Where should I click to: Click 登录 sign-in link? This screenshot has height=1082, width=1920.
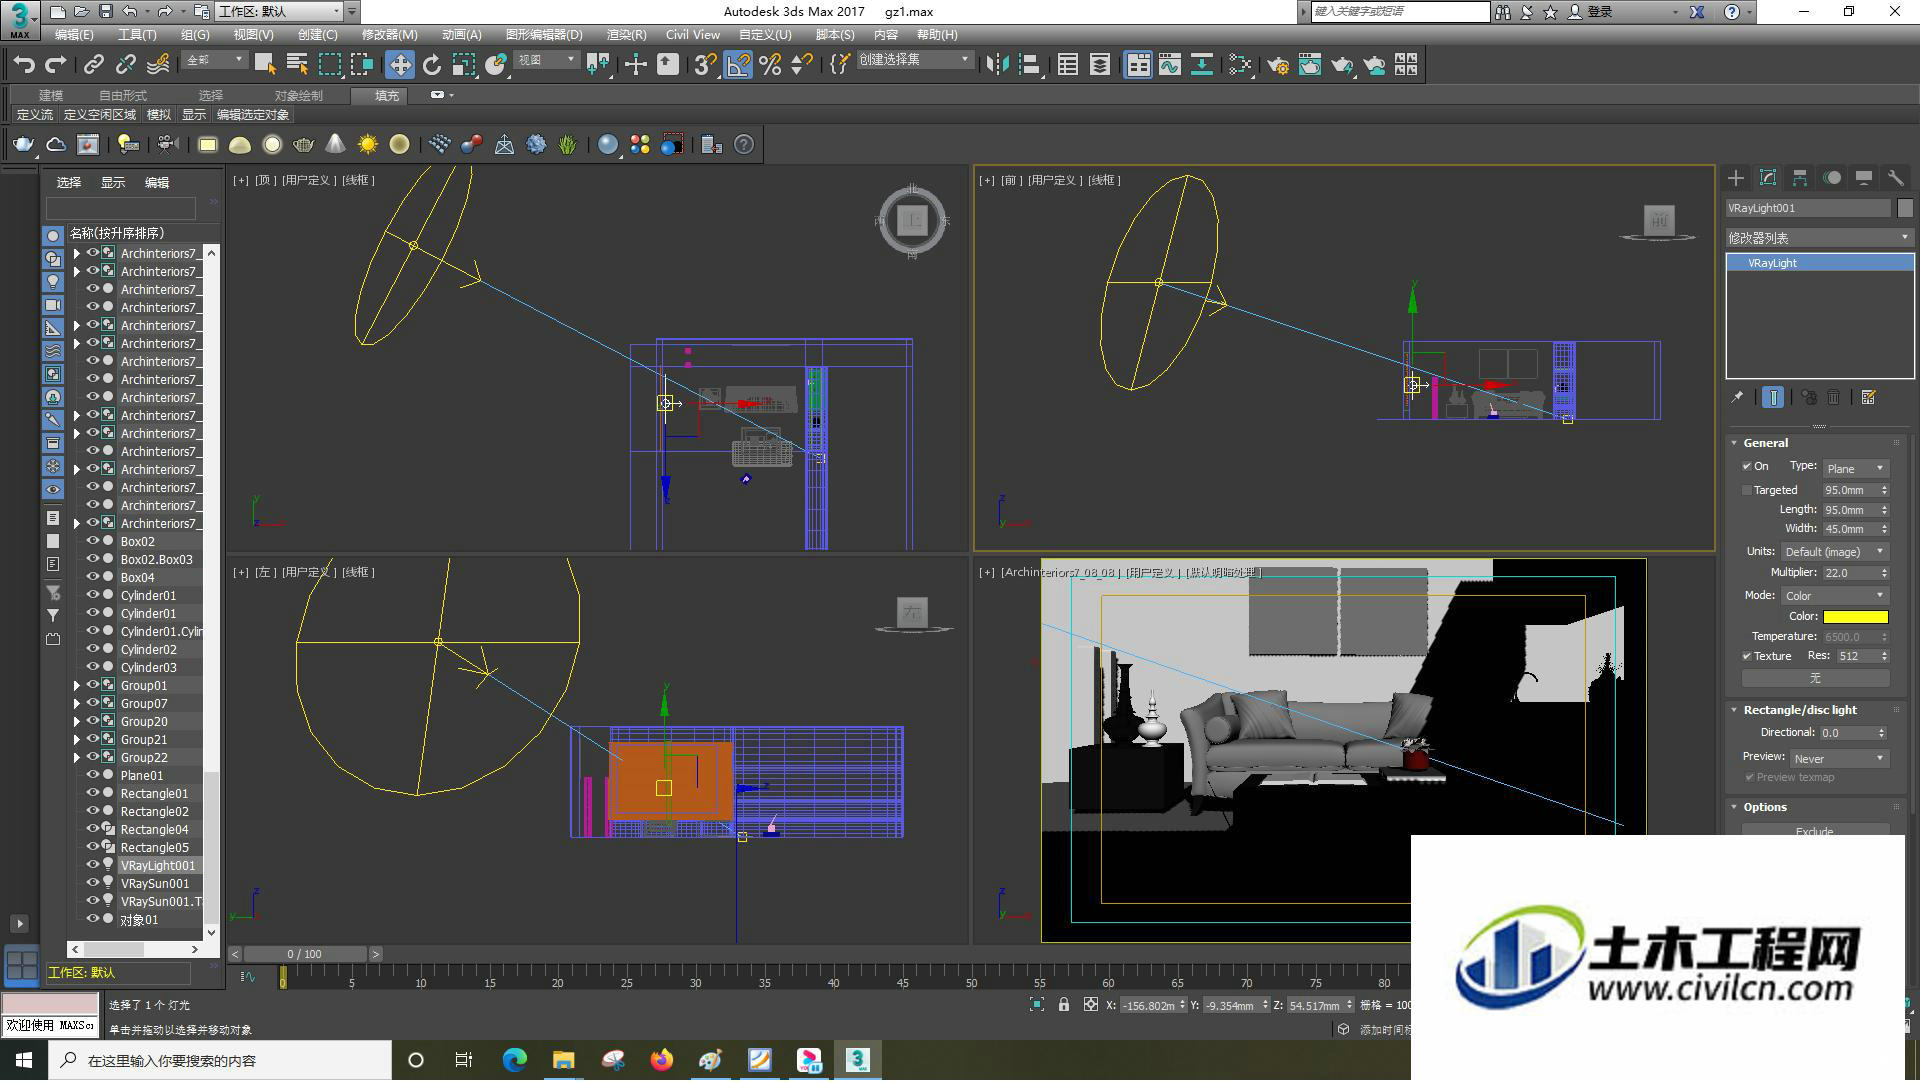[x=1600, y=12]
